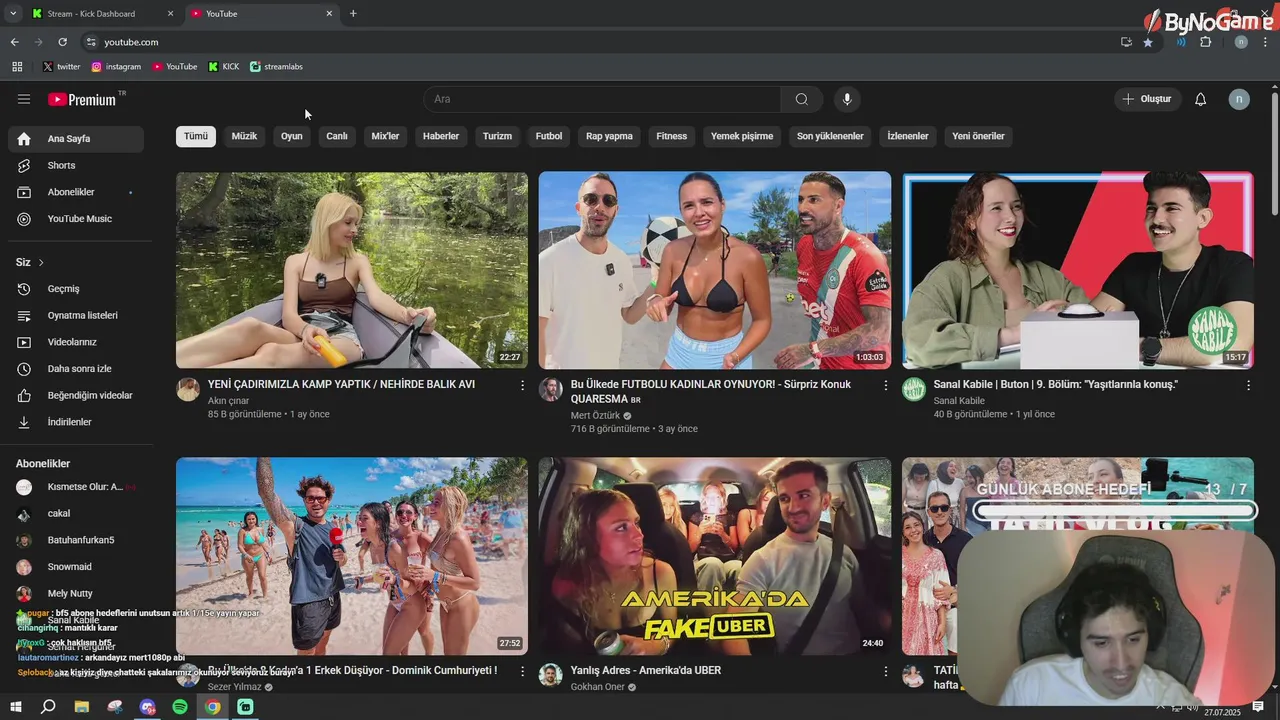Open the Quaresma football video thumbnail
Image resolution: width=1280 pixels, height=720 pixels.
click(715, 270)
